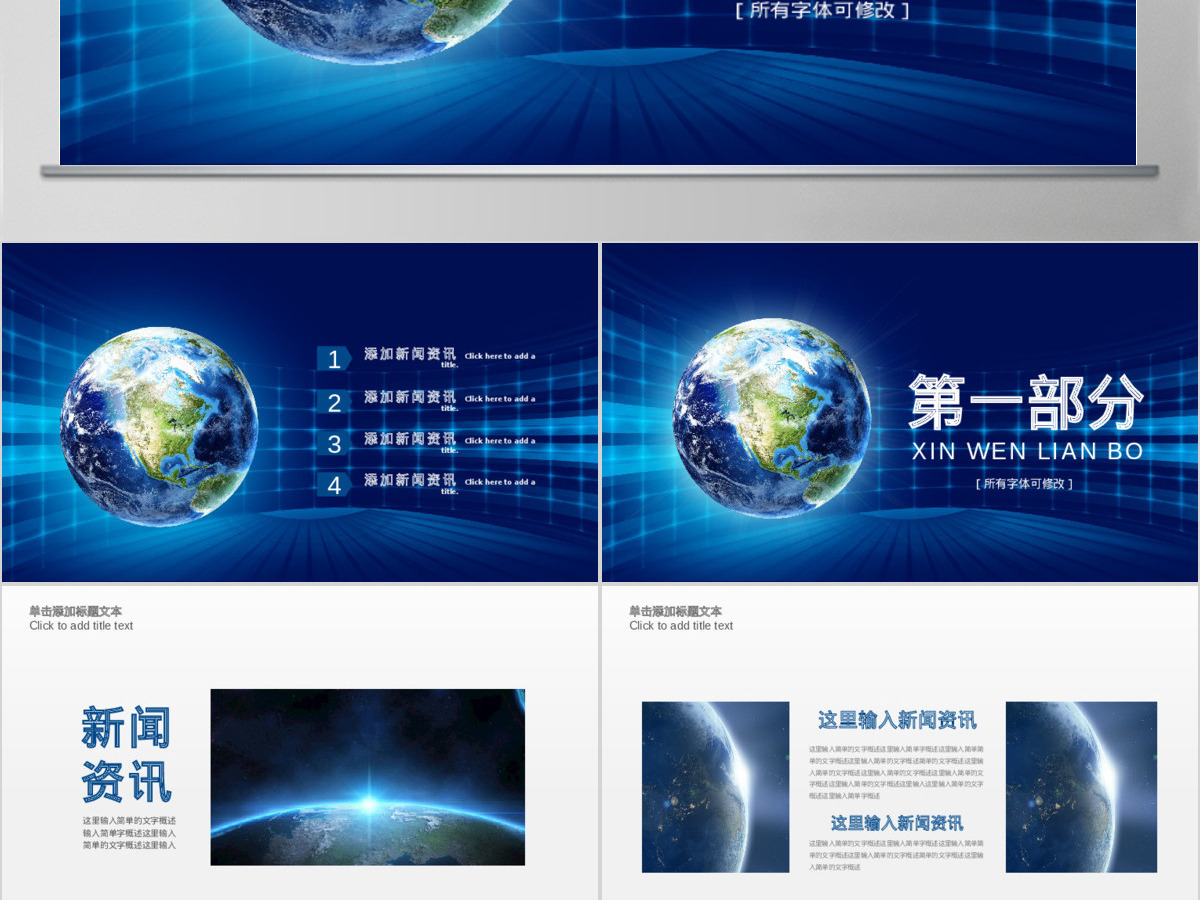Click the number 2 agenda marker

tap(334, 402)
